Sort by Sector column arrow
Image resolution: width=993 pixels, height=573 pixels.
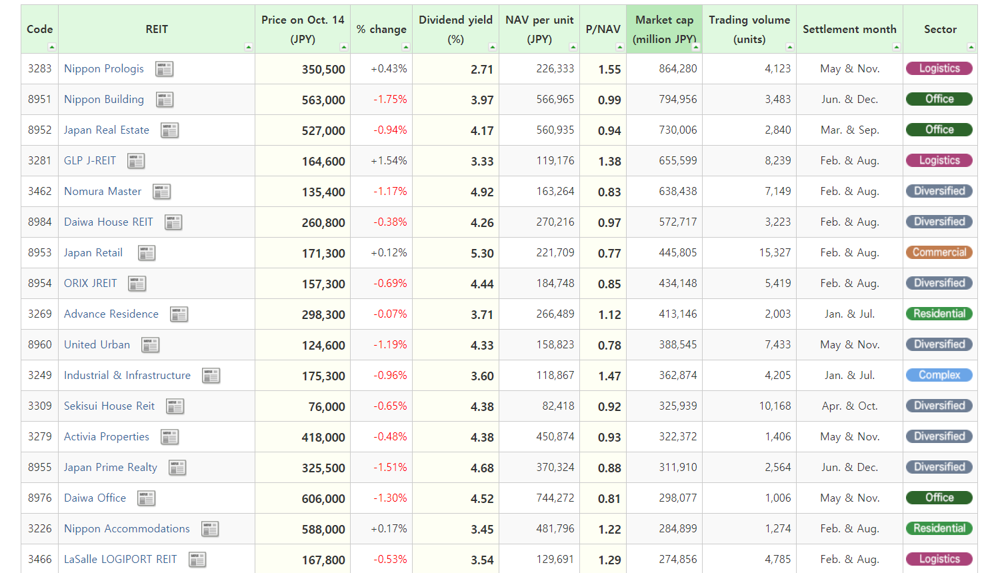(971, 47)
